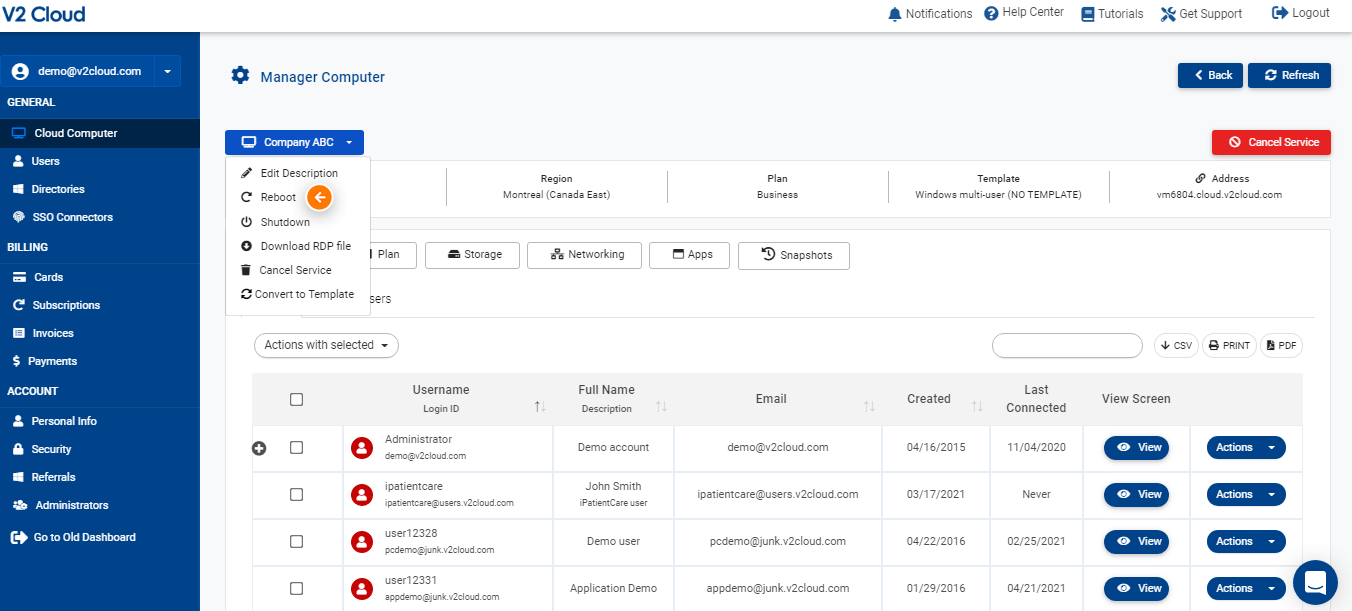Open the Snapshots tab button

click(x=794, y=255)
